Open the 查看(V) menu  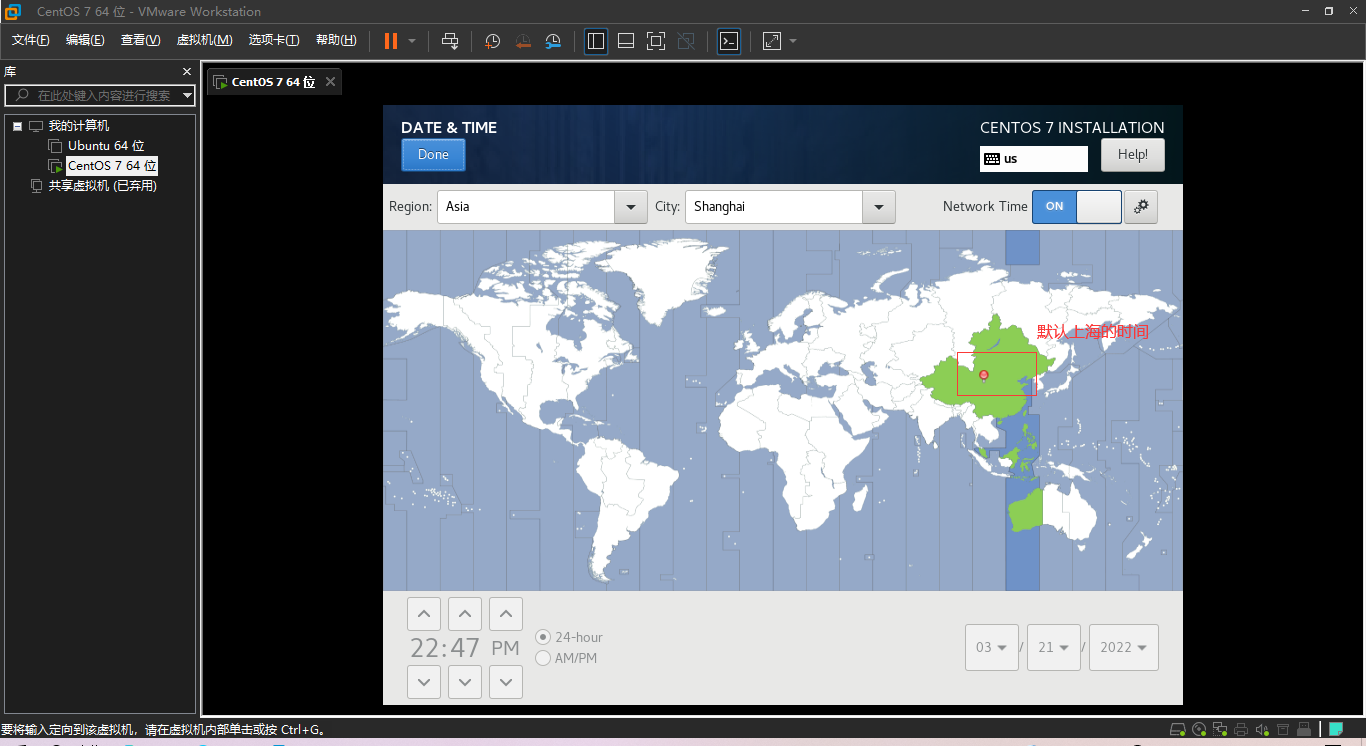140,40
